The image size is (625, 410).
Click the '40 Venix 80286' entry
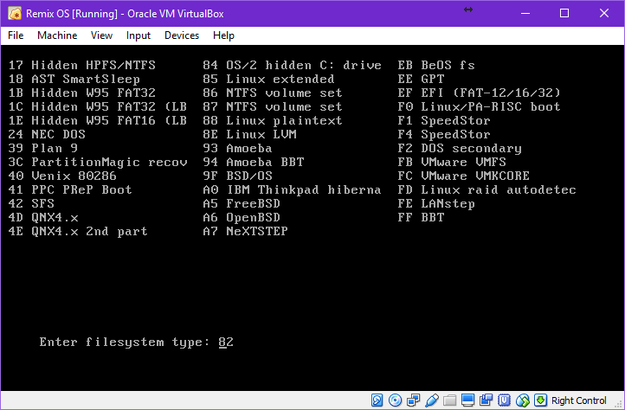[62, 176]
